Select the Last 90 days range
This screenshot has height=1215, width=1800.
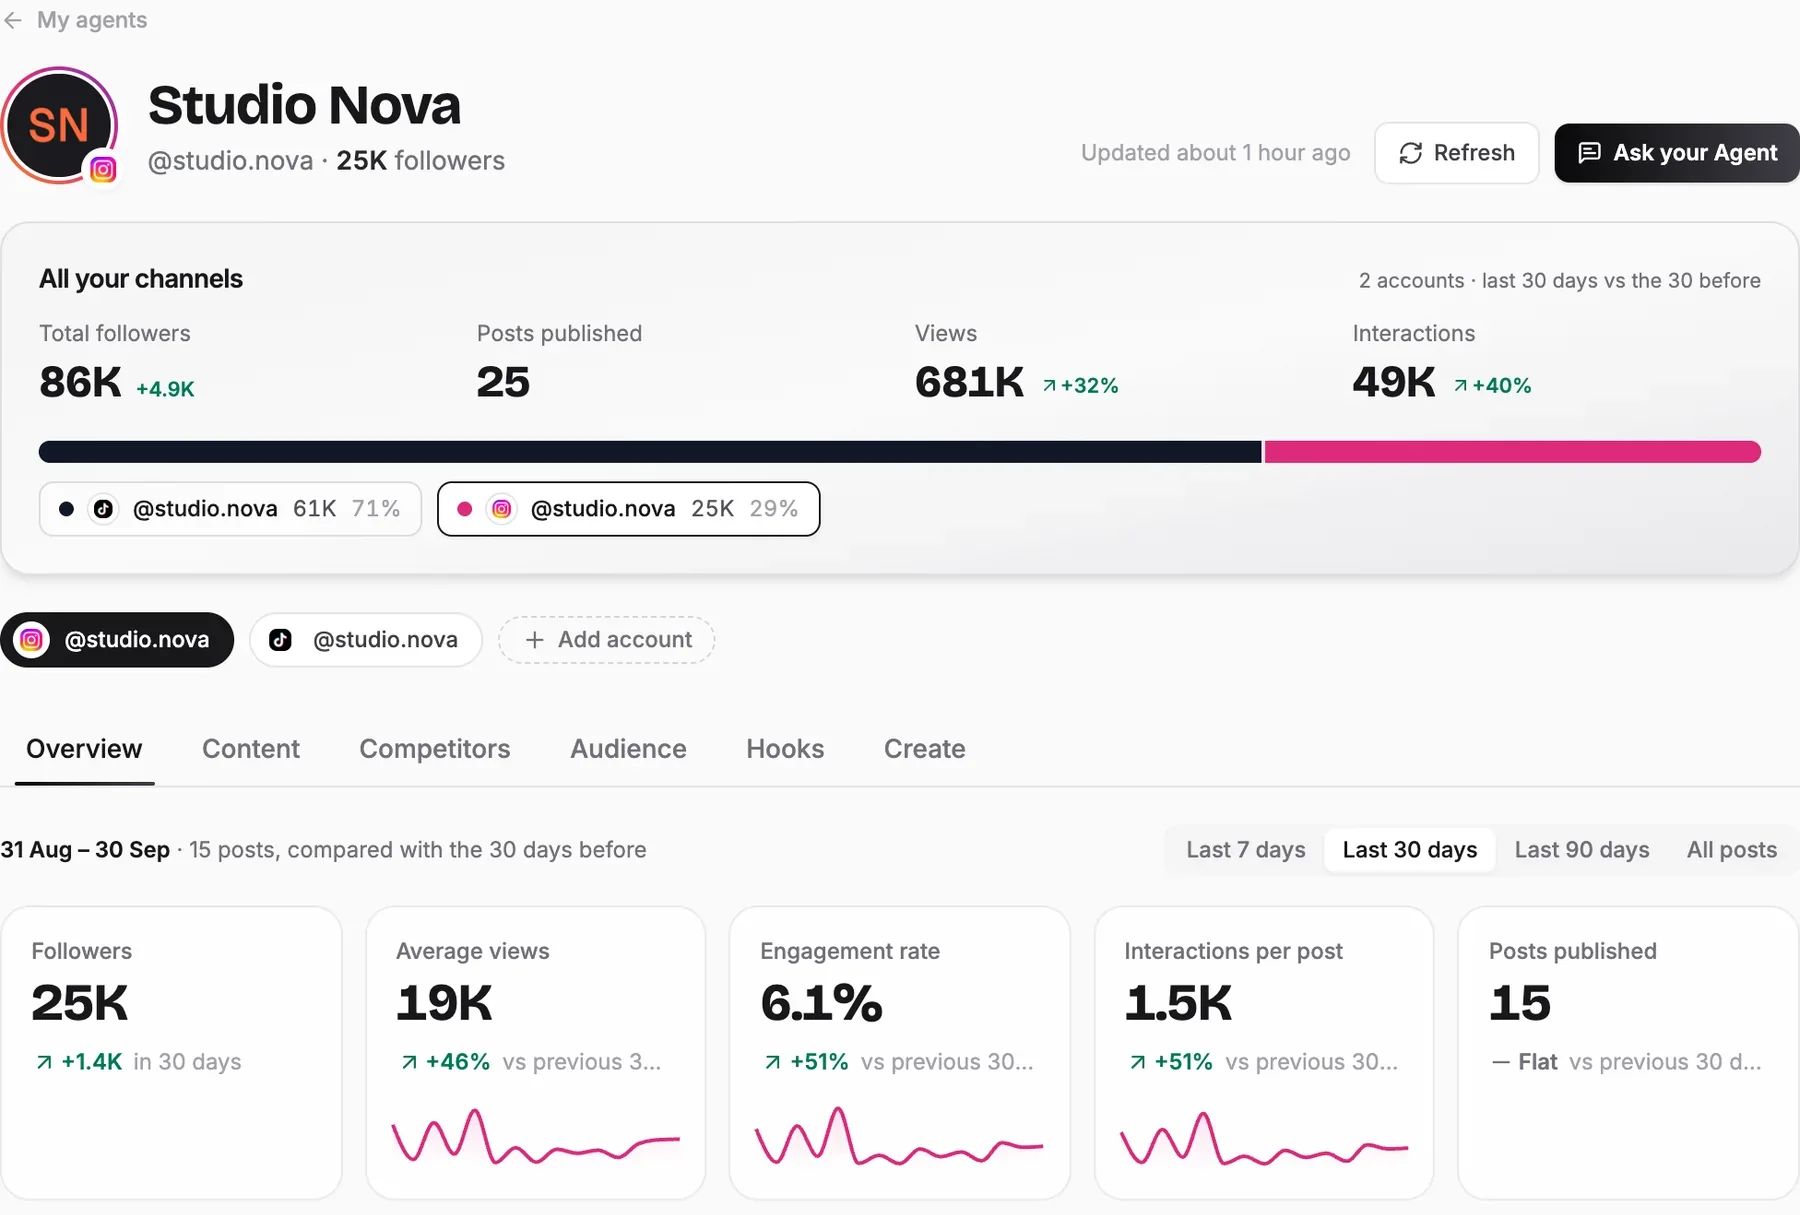coord(1582,850)
